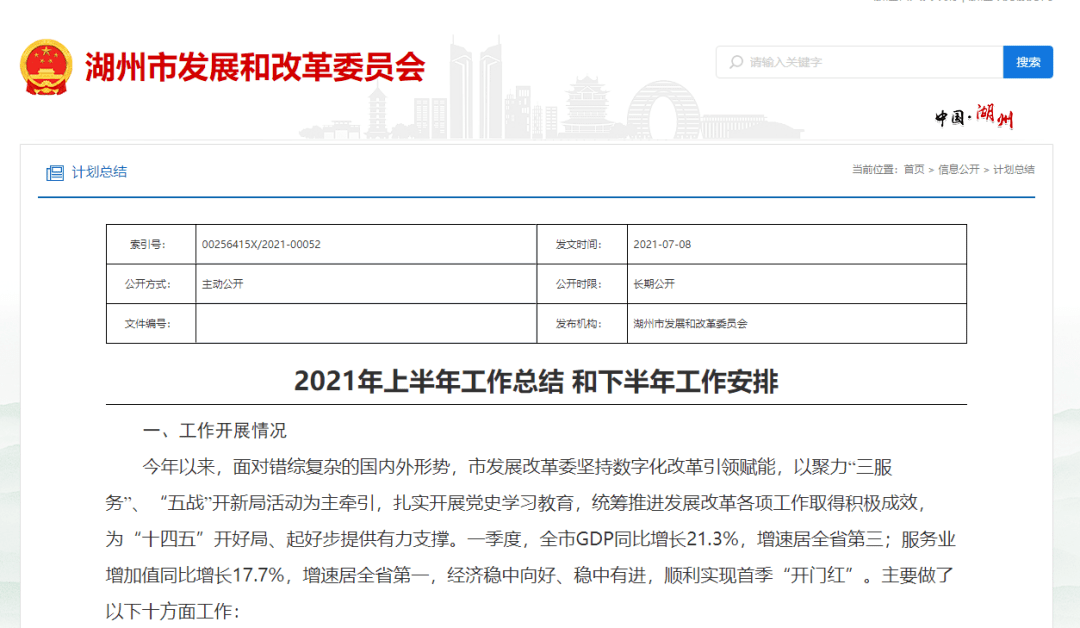Click the magnifier search icon
This screenshot has width=1080, height=628.
(733, 61)
